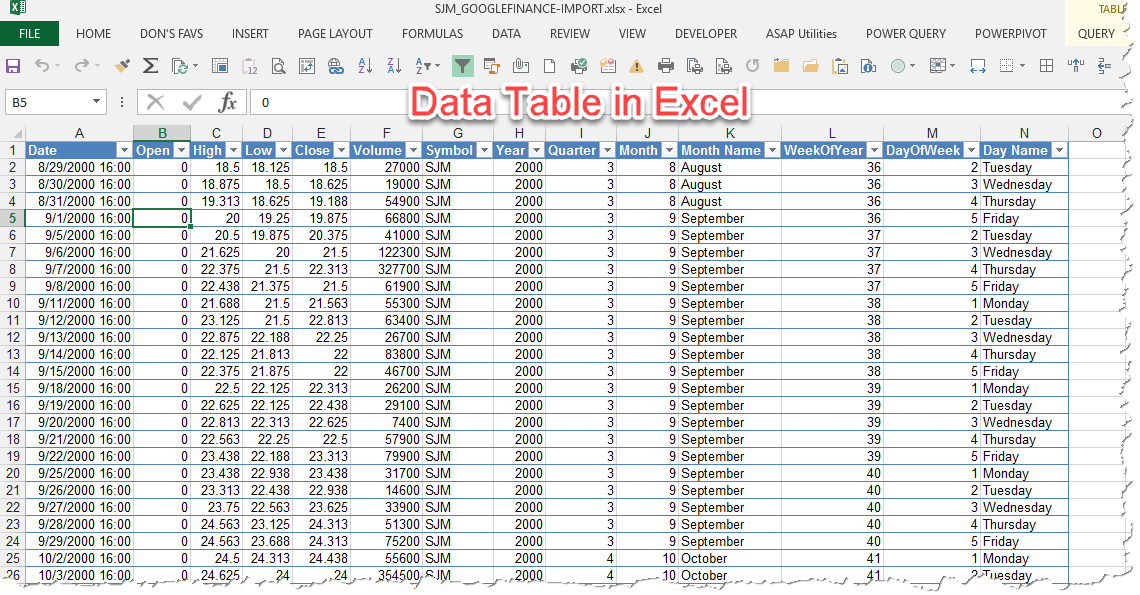
Task: Apply the Format Painter
Action: click(x=122, y=67)
